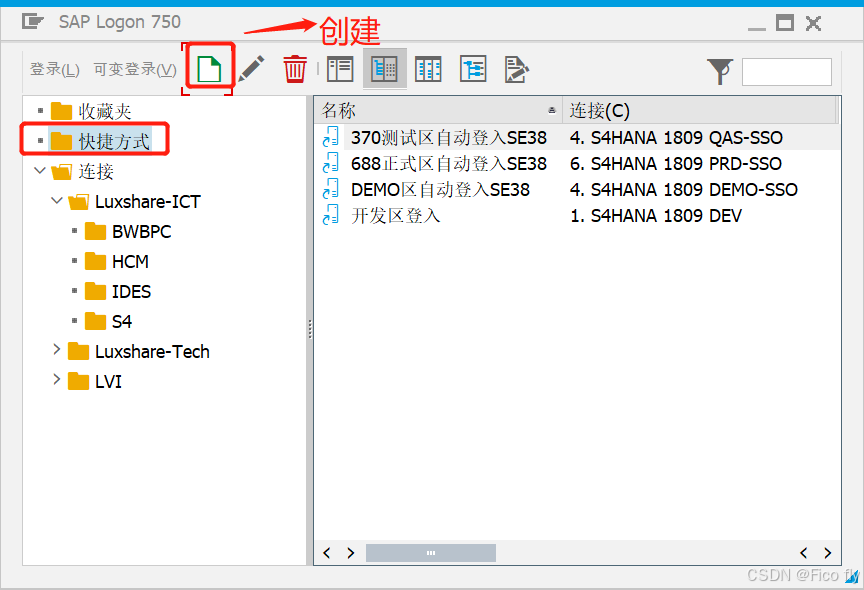
Task: Select row 开发区登入
Action: pos(396,215)
